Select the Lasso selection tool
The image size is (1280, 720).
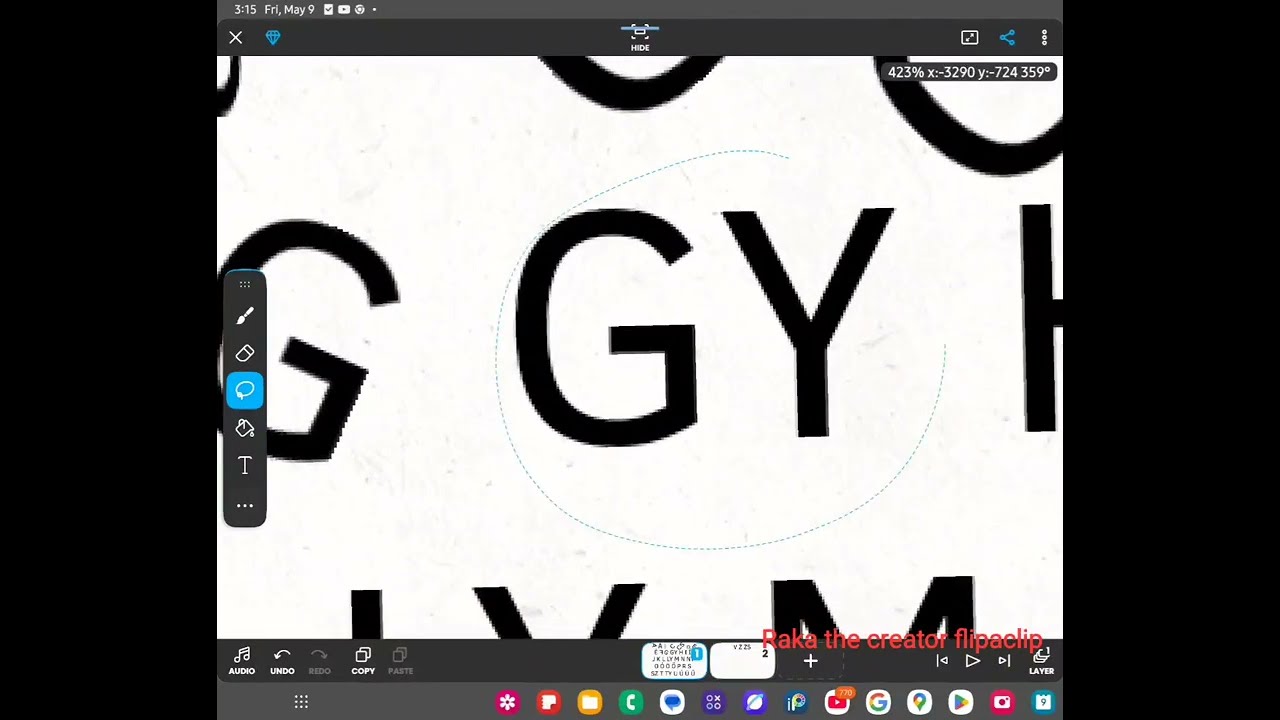(x=245, y=390)
